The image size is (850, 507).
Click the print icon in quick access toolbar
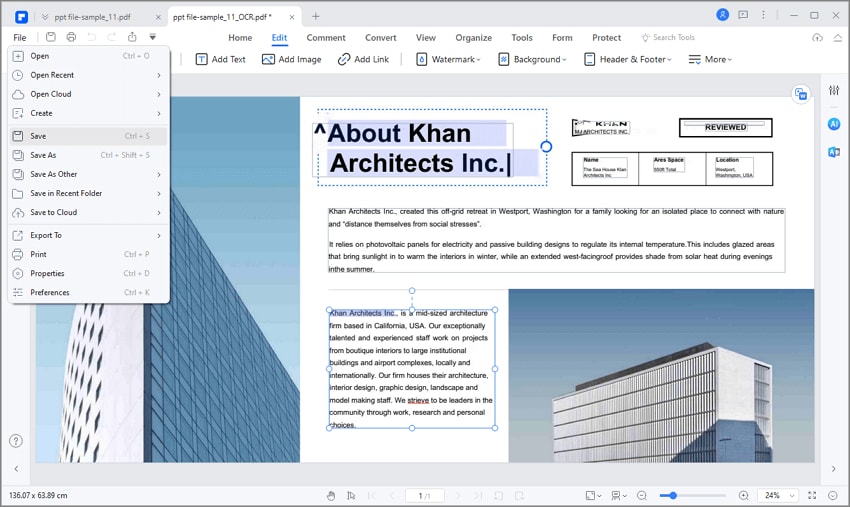71,37
